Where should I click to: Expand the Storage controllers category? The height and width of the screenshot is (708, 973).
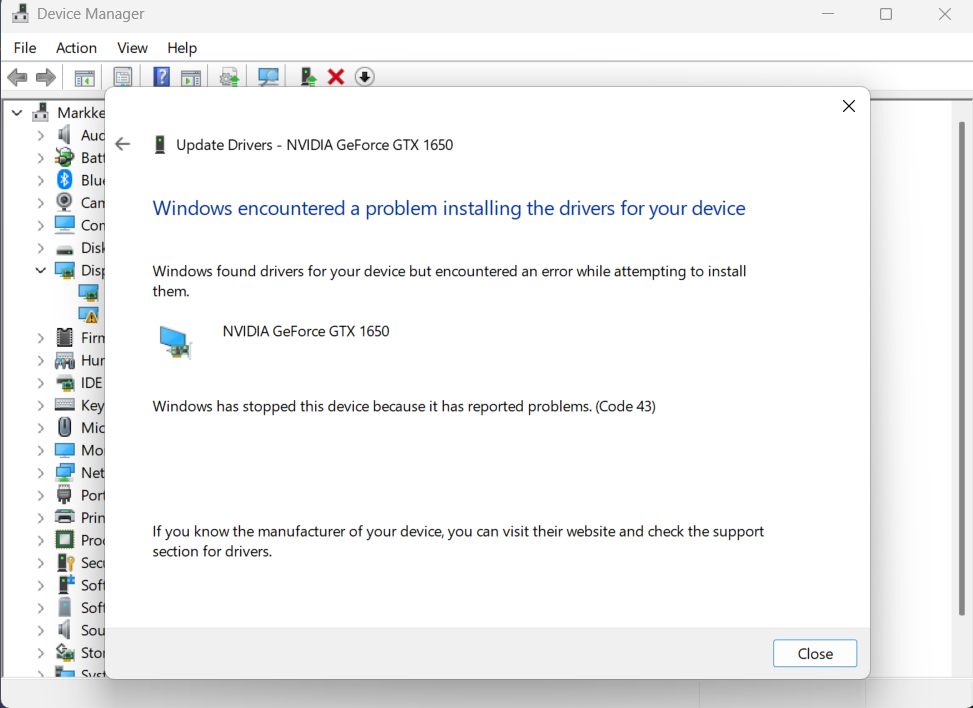point(40,652)
